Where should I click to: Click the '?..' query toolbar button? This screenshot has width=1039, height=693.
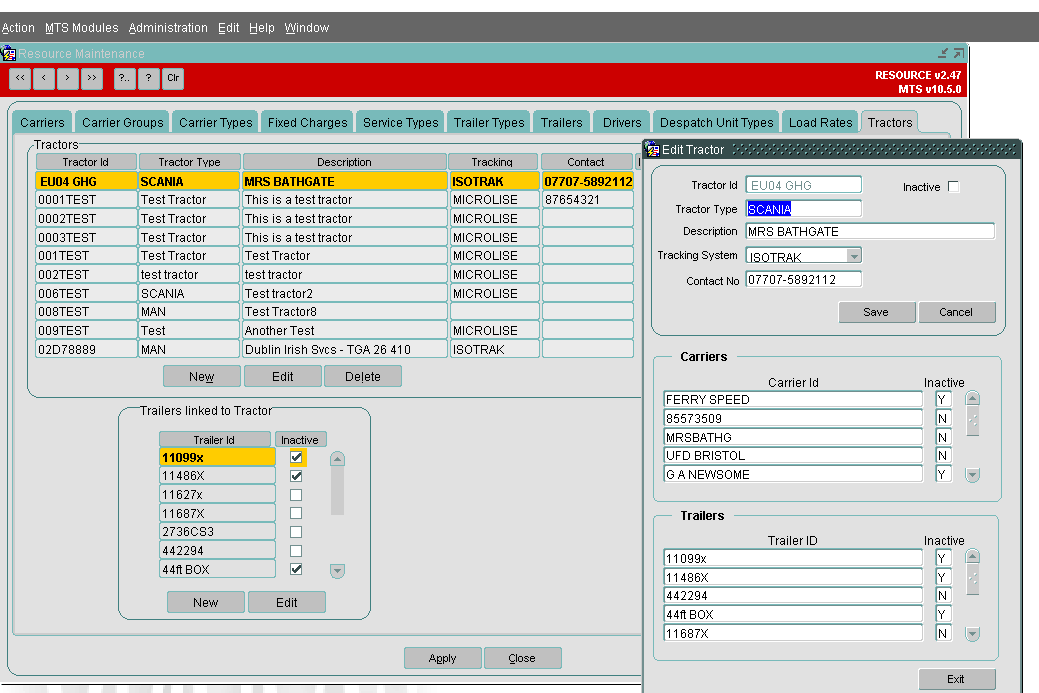(x=125, y=78)
